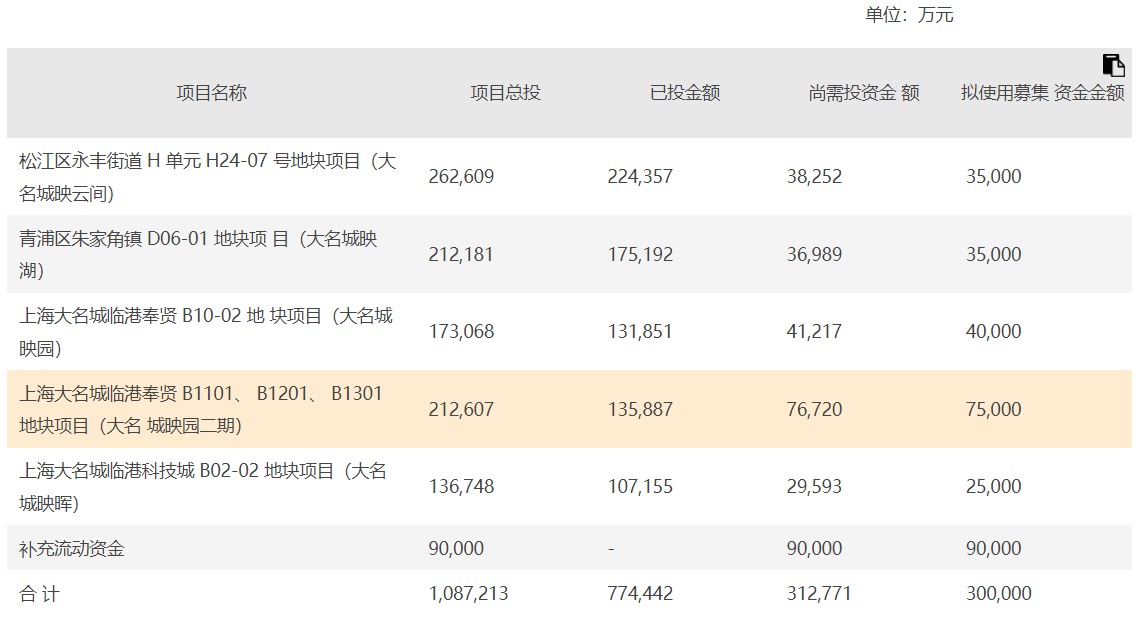The height and width of the screenshot is (619, 1147).
Task: Click the 75,000 raised funds cell
Action: [x=993, y=409]
